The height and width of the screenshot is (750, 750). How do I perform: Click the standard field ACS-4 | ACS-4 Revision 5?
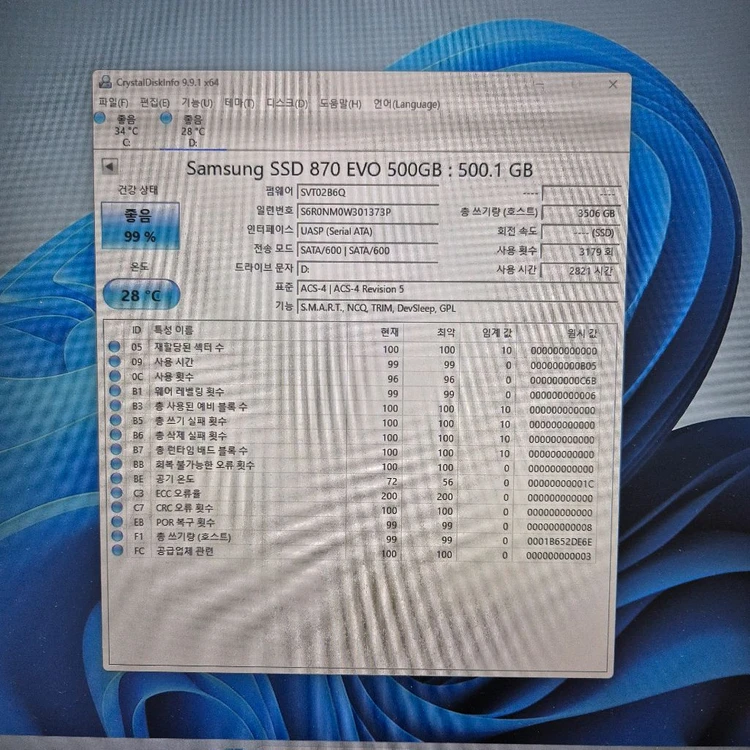click(457, 289)
